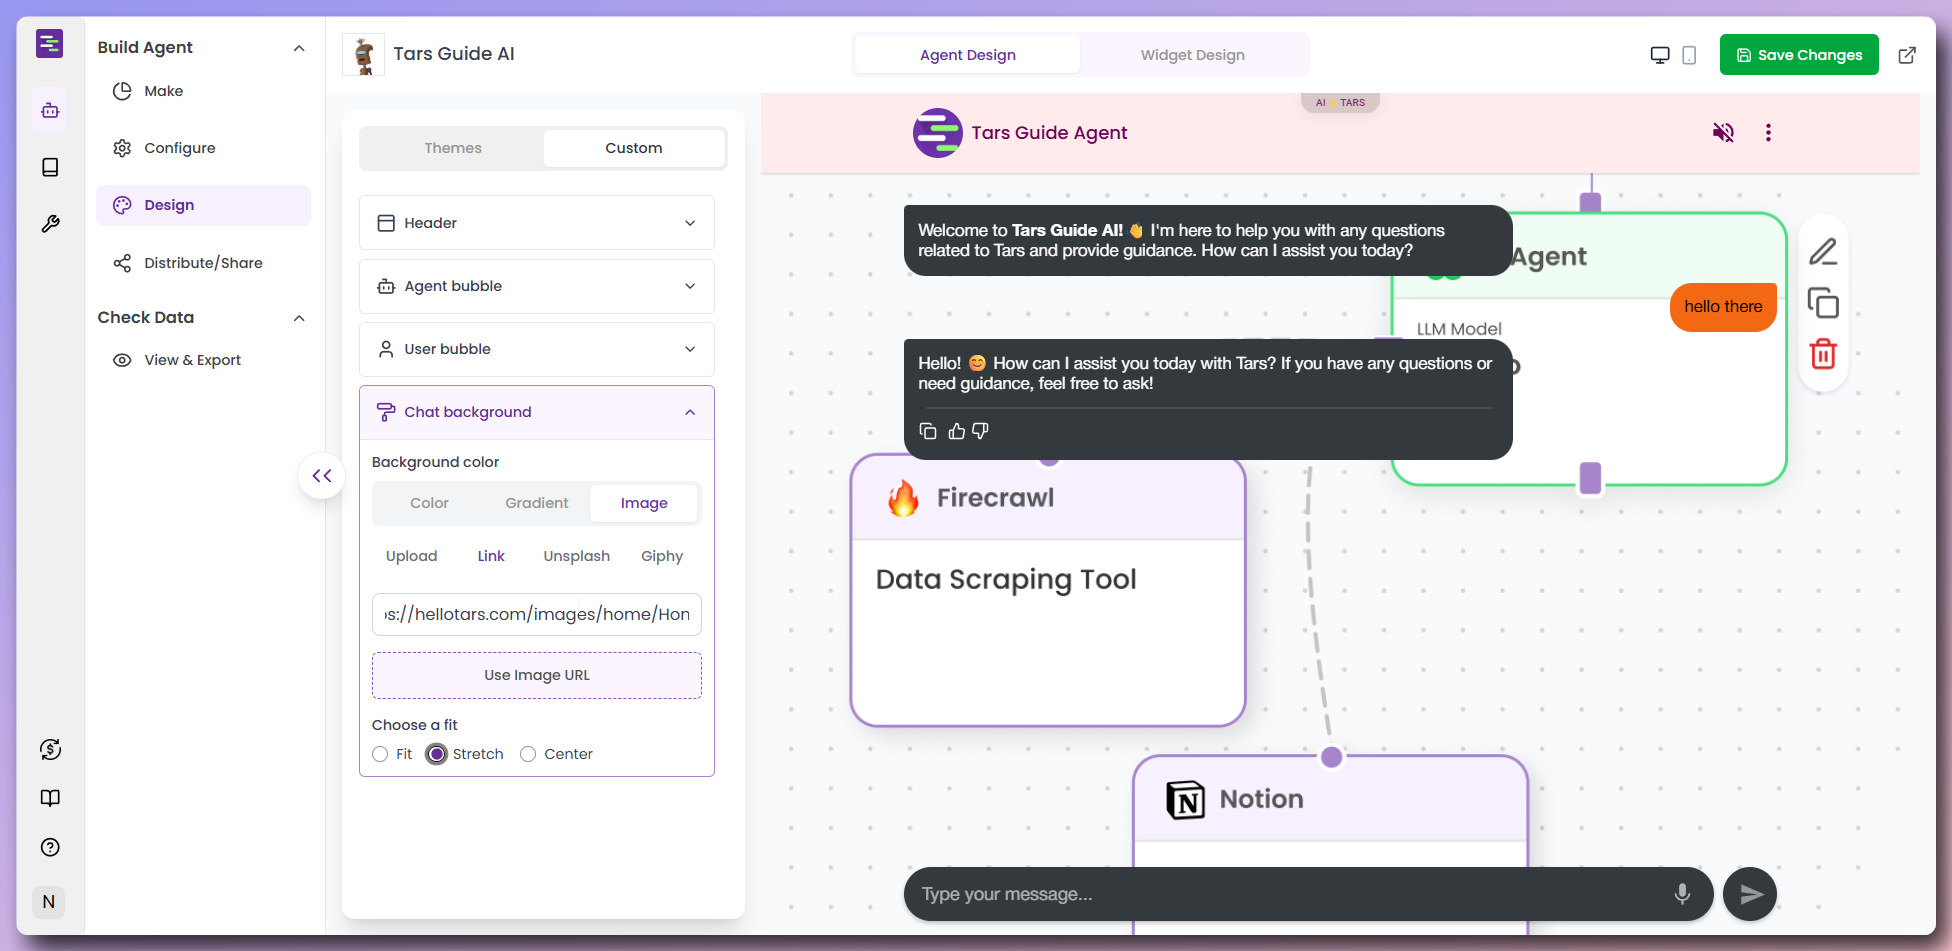Give thumbs up to the reply

(957, 431)
